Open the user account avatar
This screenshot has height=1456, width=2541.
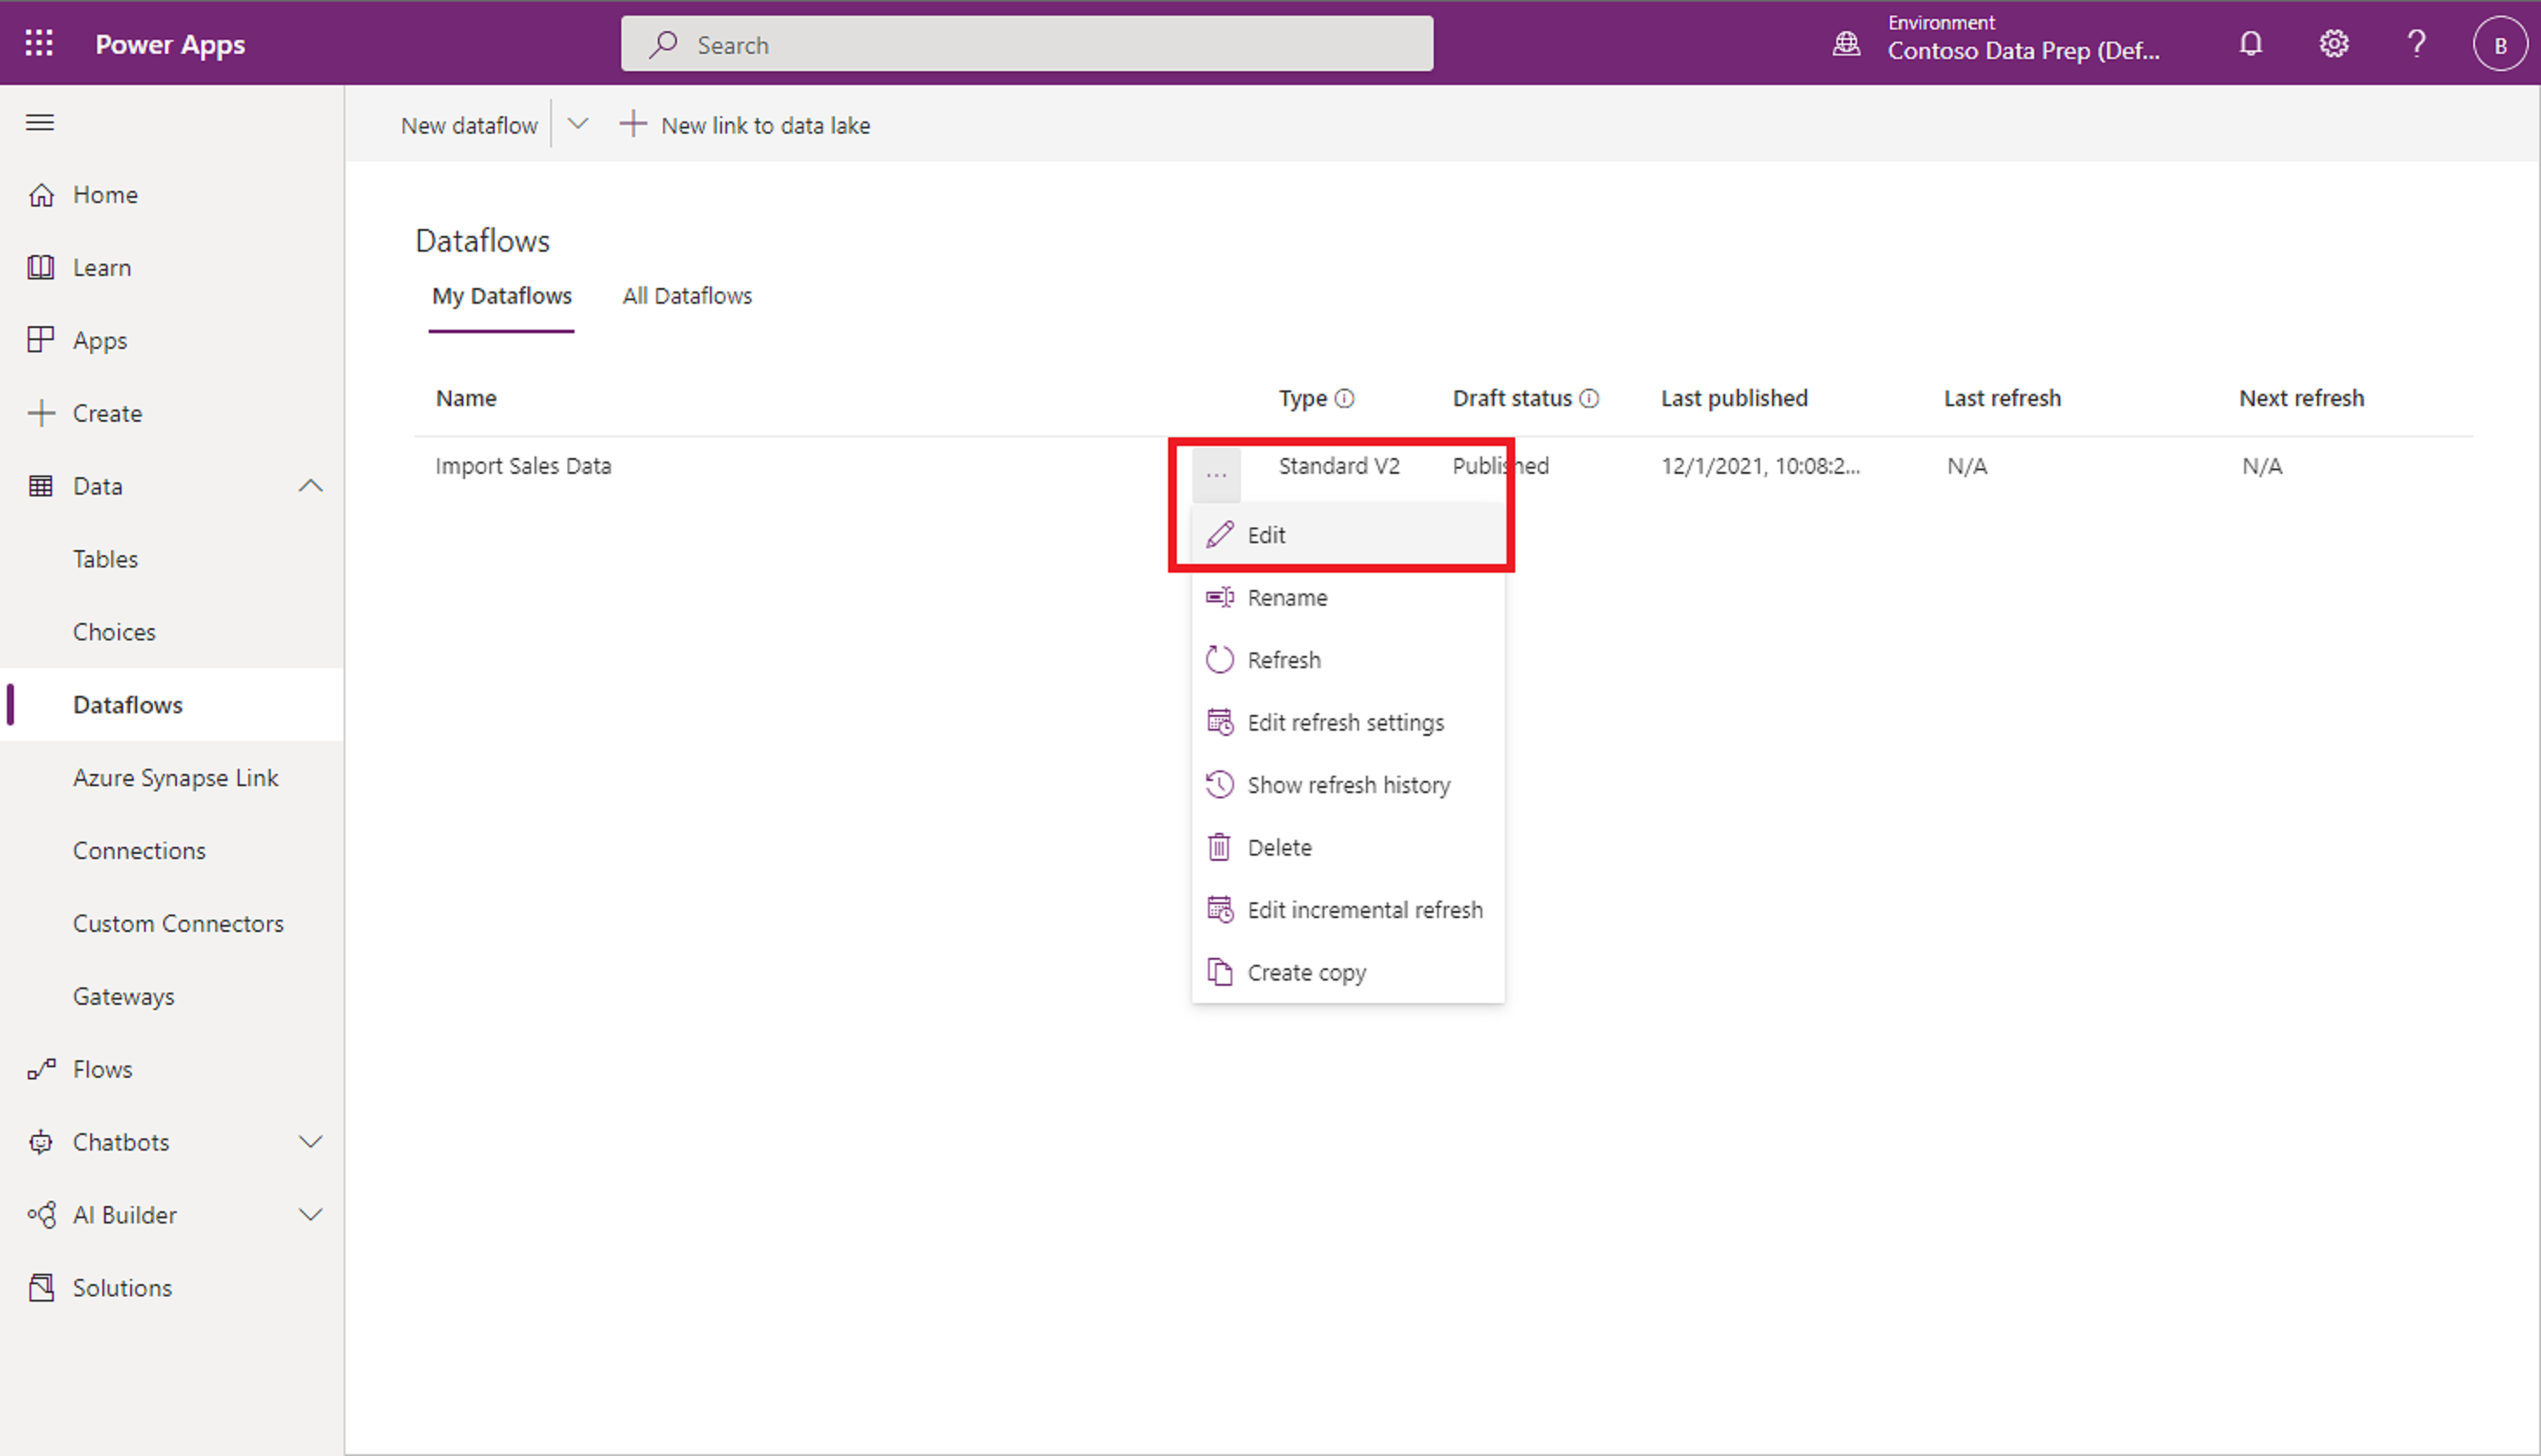pos(2499,45)
